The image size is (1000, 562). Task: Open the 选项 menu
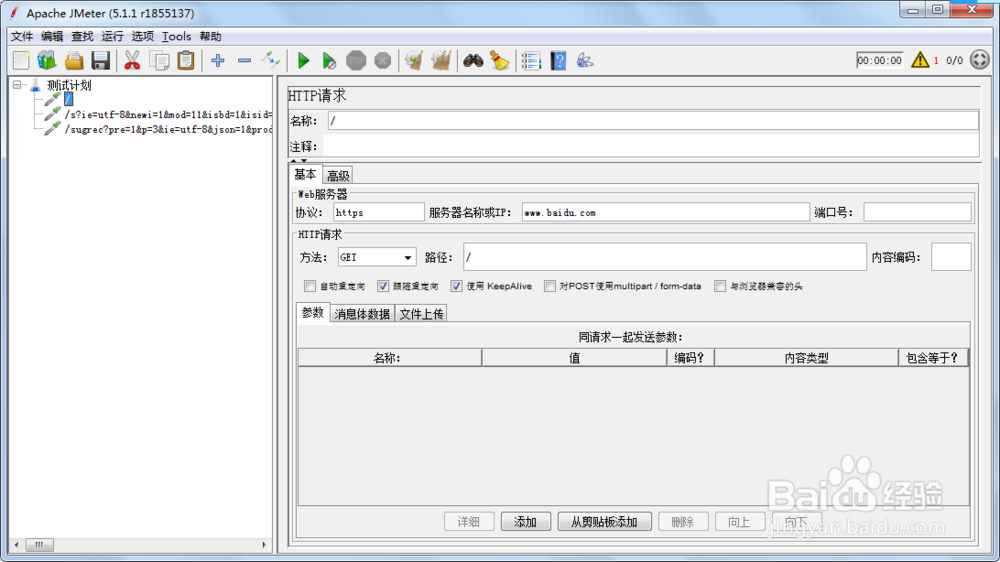[142, 36]
